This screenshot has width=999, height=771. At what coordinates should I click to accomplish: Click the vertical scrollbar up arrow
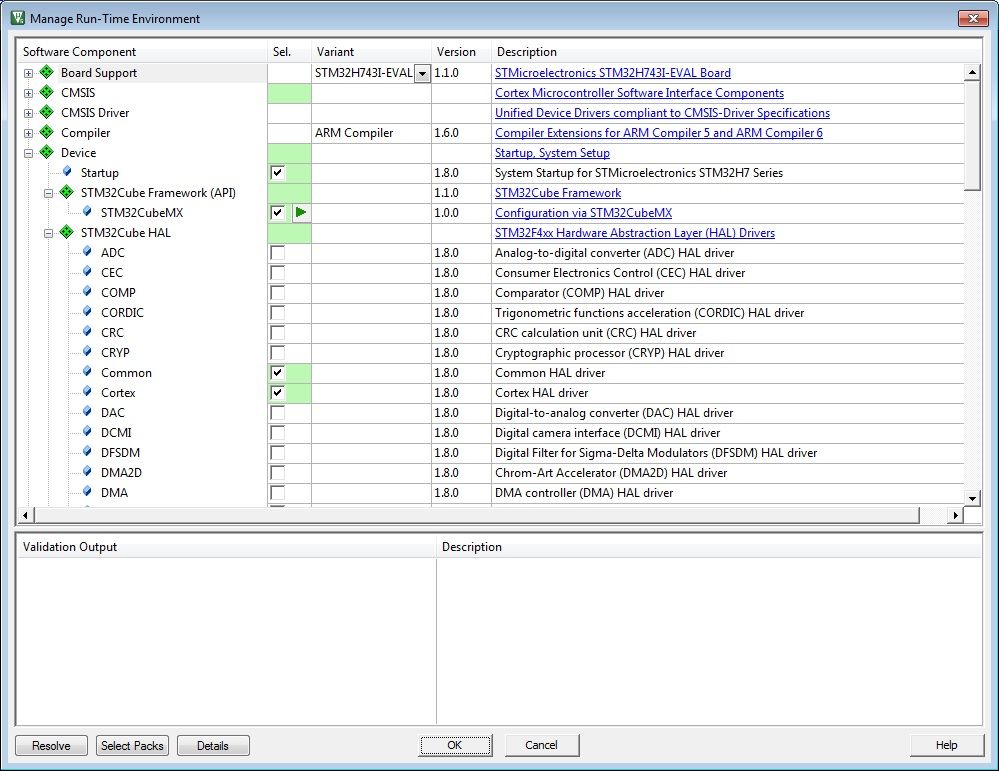[x=972, y=72]
